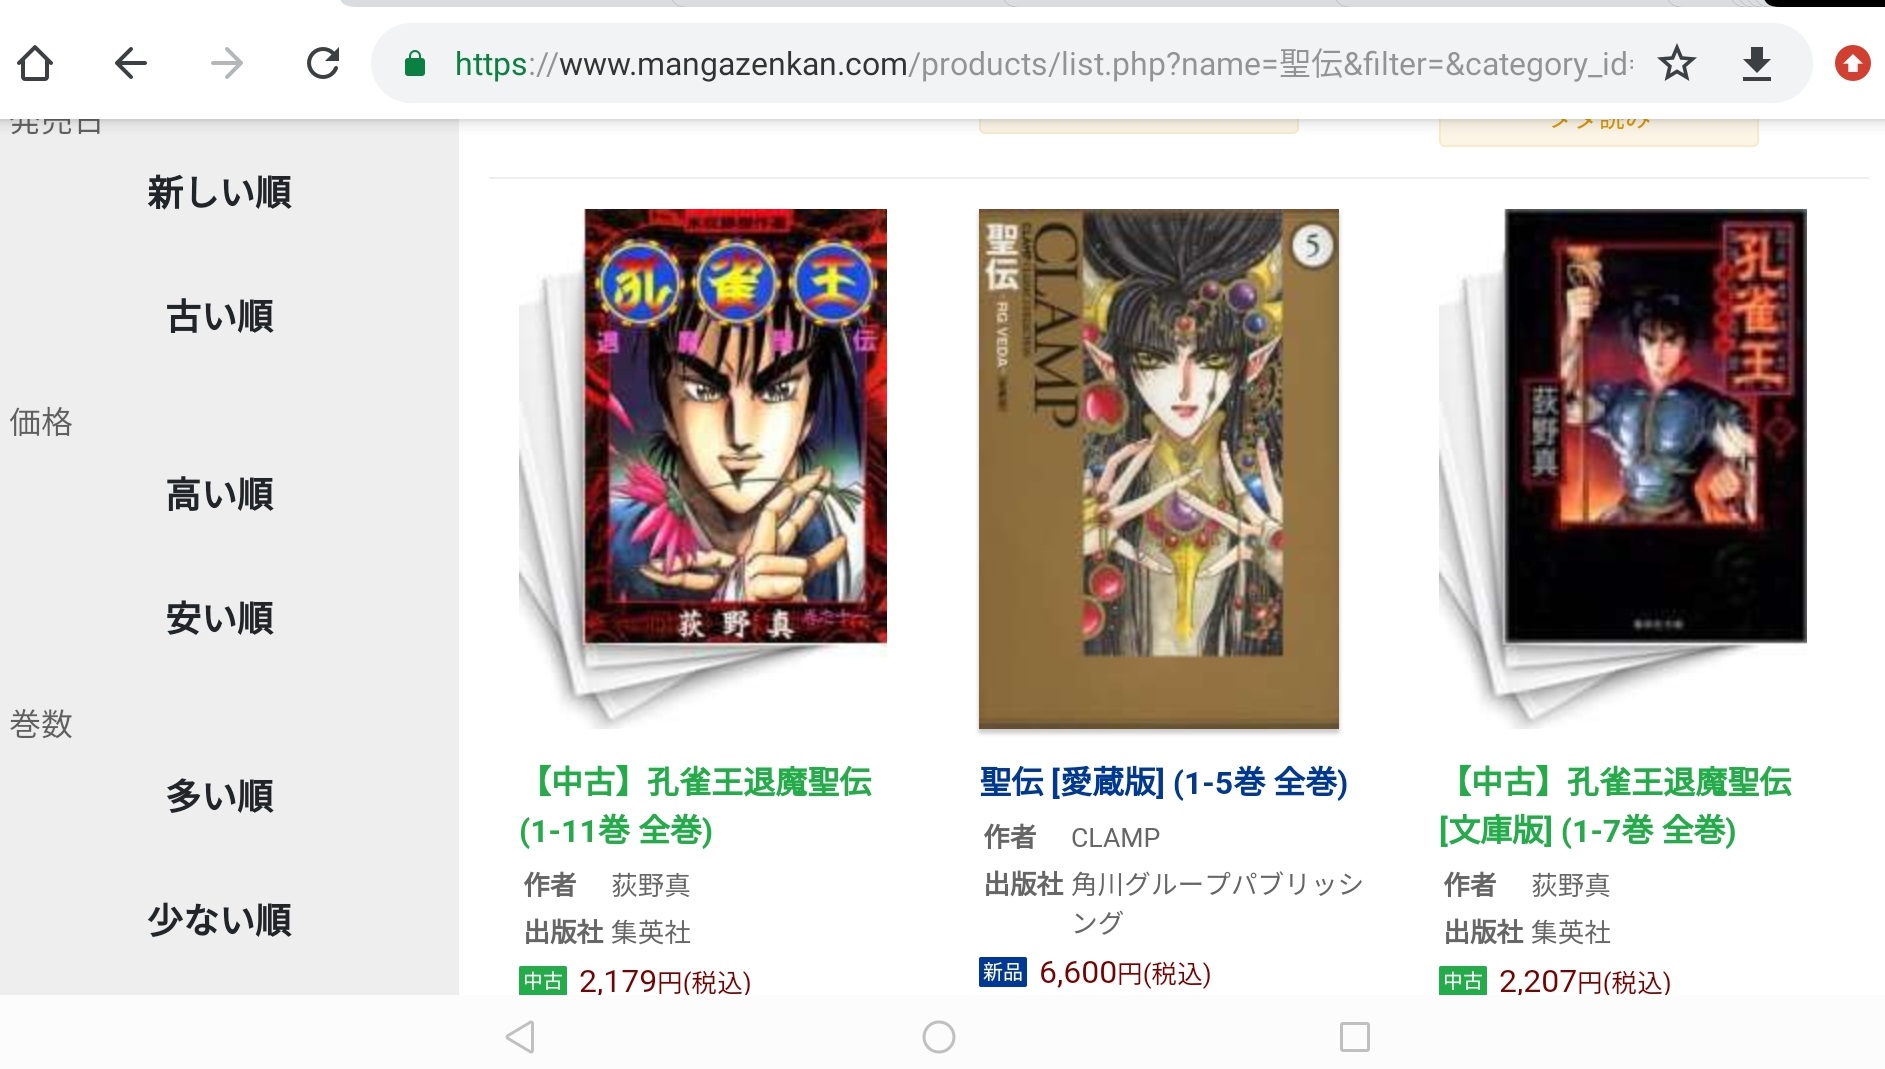Focus the mangazenkan URL address bar
1885x1069 pixels.
(x=1044, y=65)
